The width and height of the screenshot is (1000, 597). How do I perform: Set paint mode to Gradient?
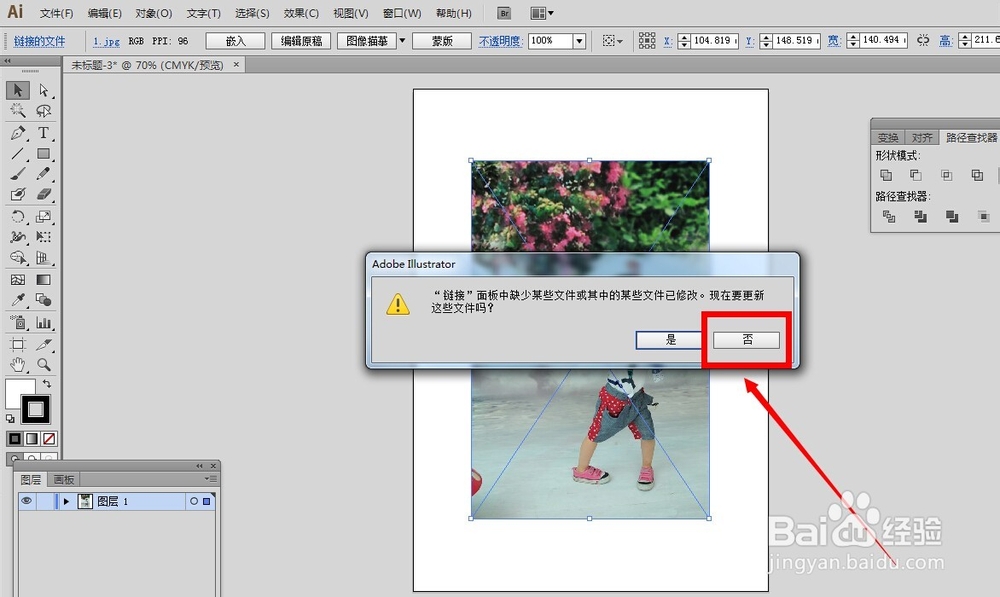[x=32, y=439]
